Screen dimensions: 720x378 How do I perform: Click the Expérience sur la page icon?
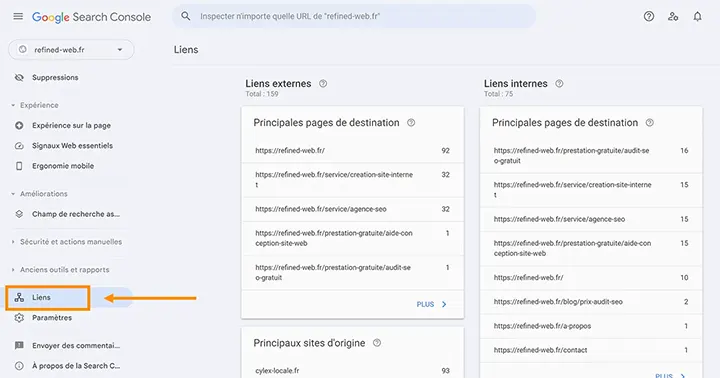[x=19, y=125]
